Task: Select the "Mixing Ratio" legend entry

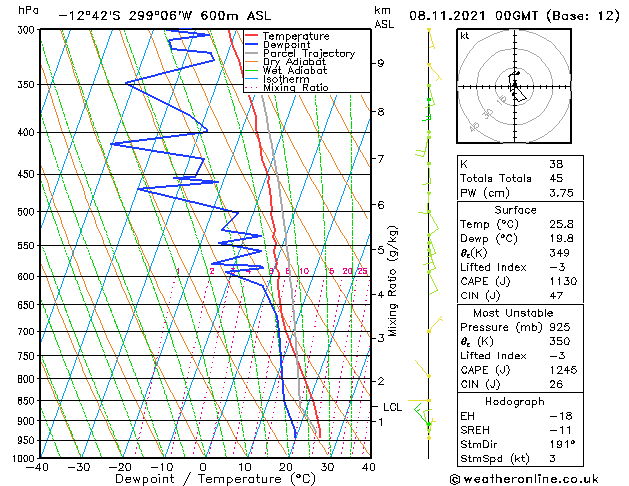Action: click(296, 87)
